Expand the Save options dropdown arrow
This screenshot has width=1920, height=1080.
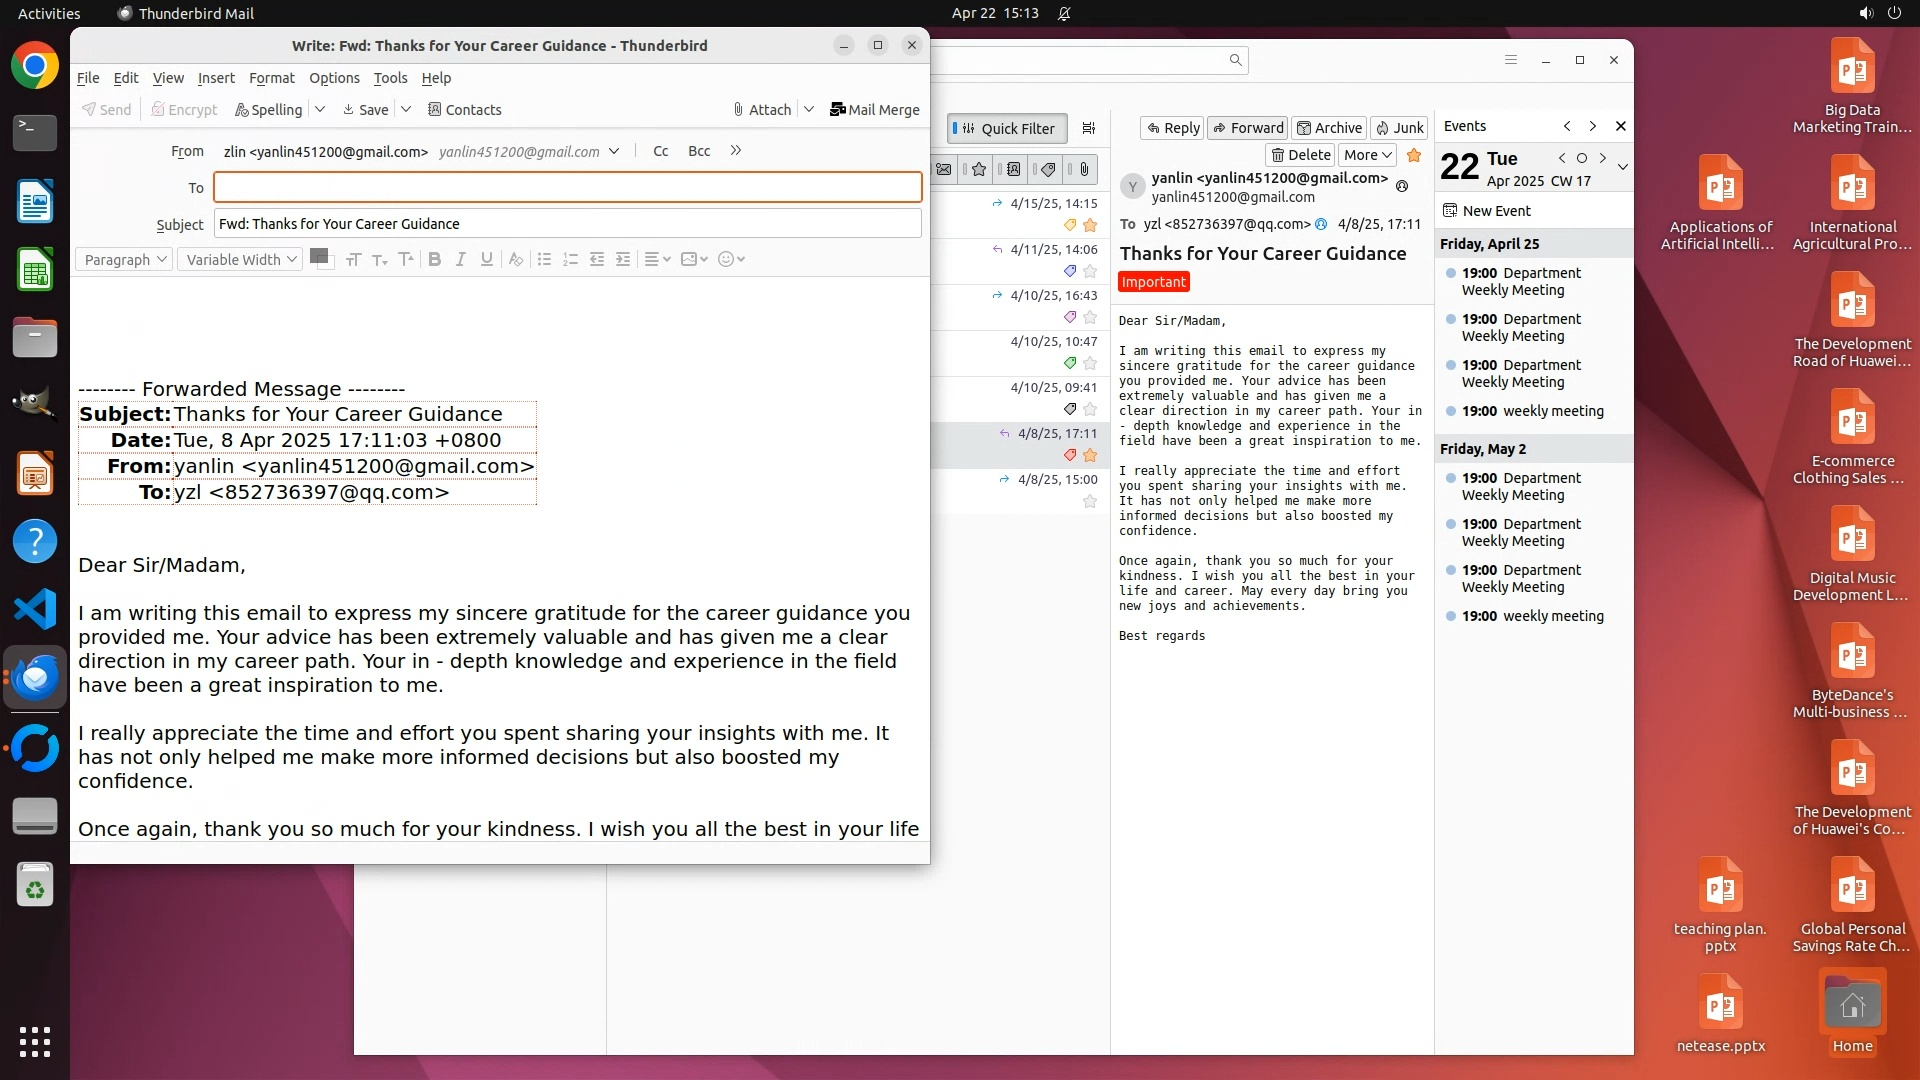point(406,109)
